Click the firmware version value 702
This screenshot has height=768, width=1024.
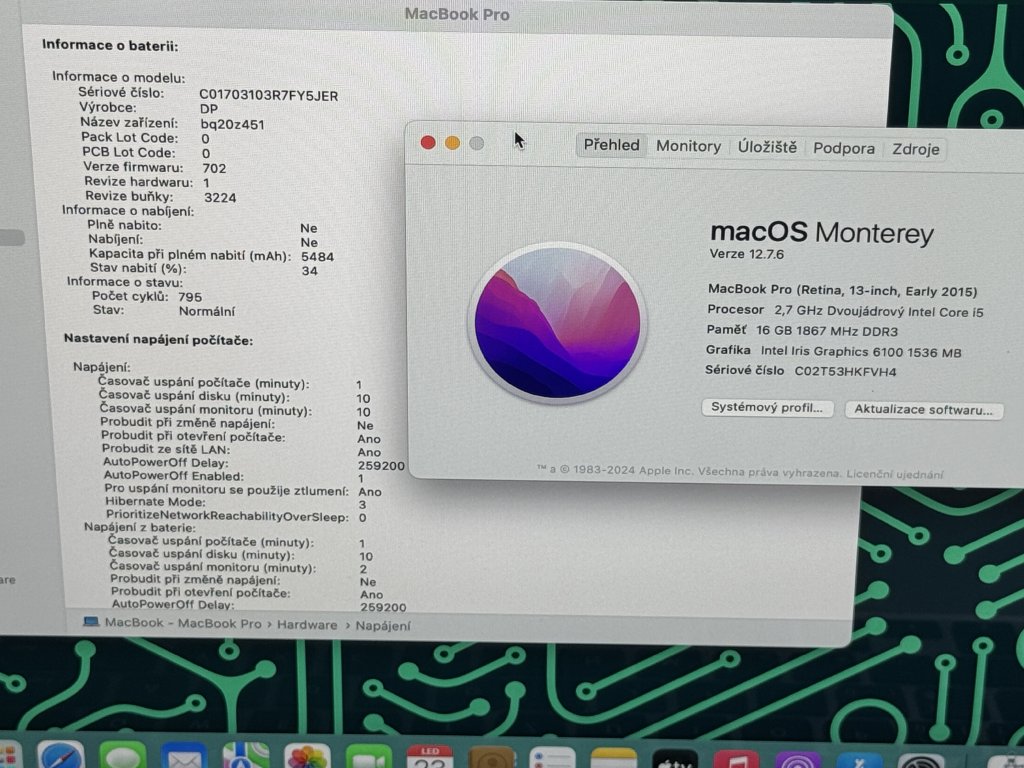tap(214, 168)
